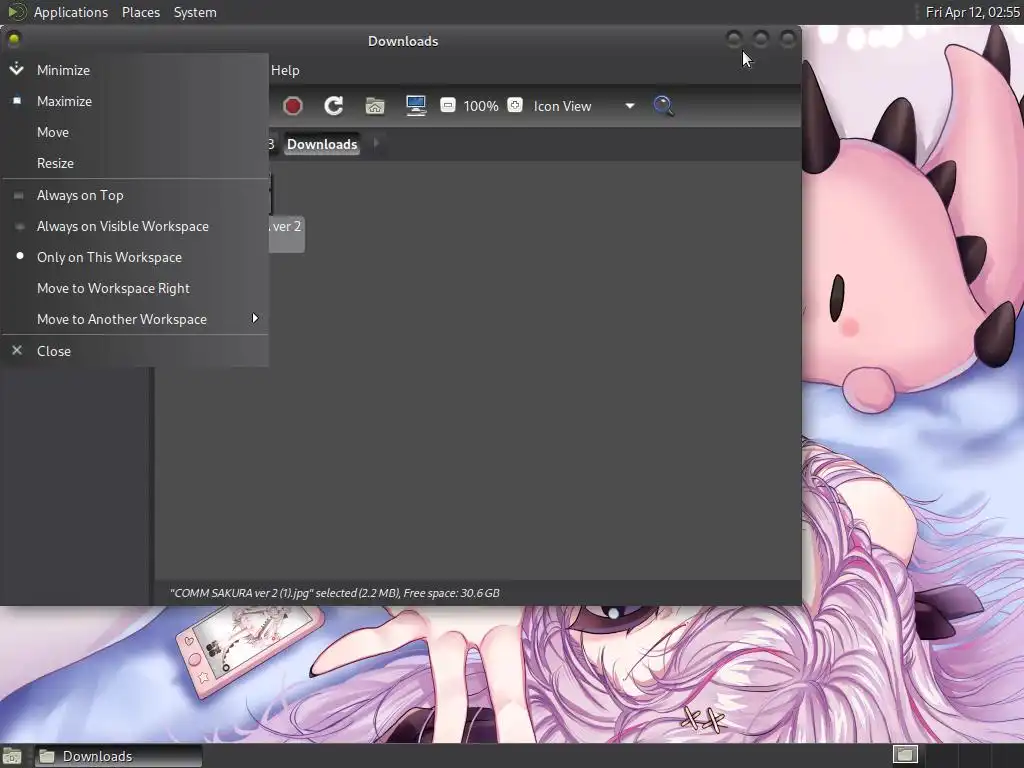
Task: Open the Applications menu
Action: tap(71, 12)
